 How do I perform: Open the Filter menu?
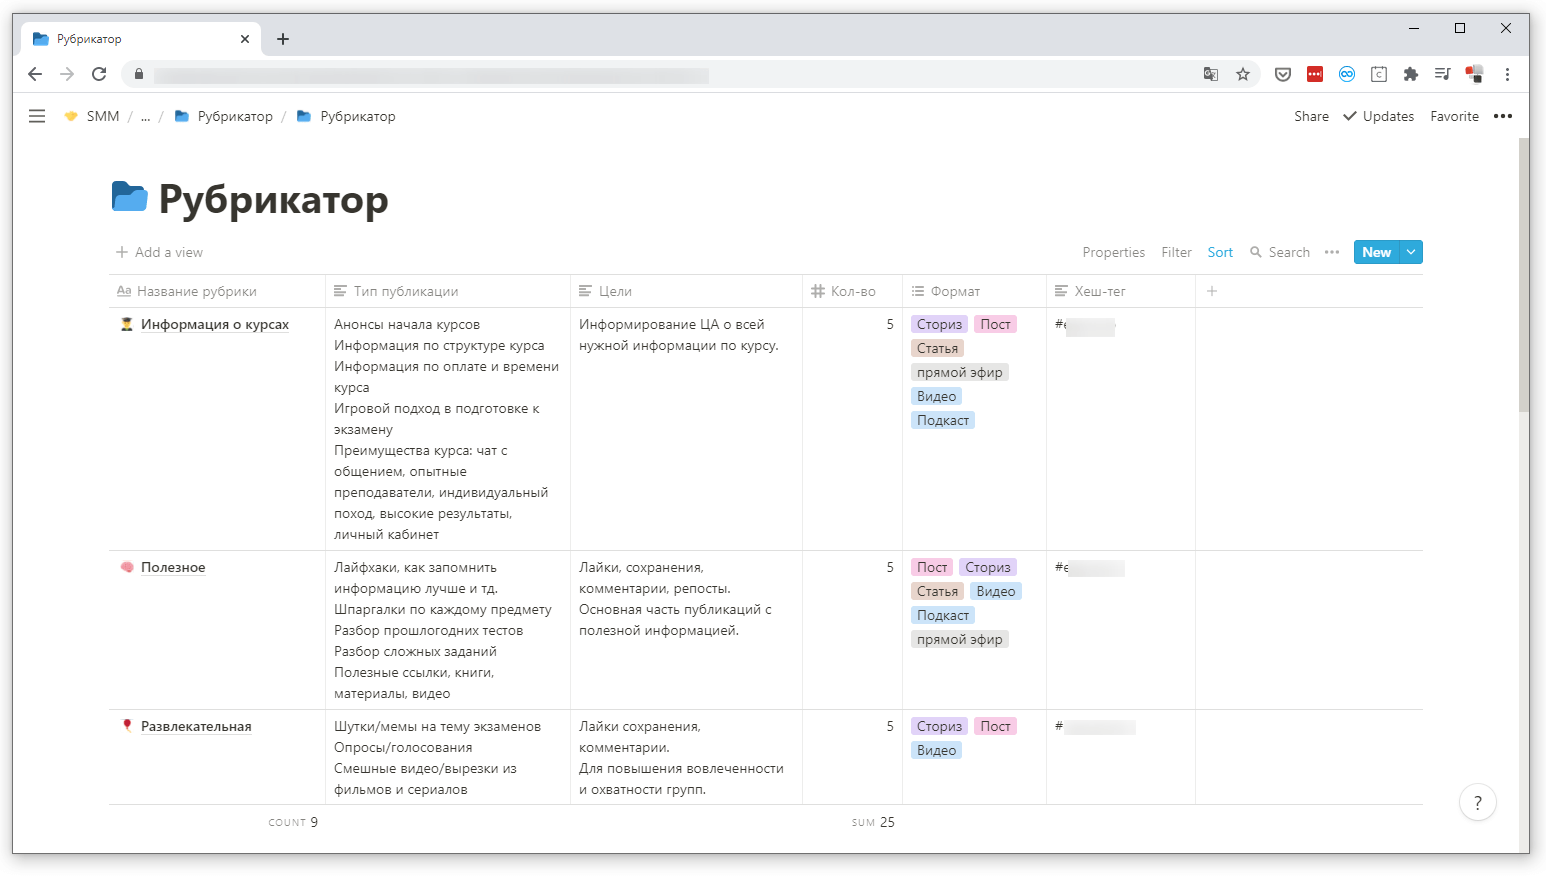pyautogui.click(x=1176, y=252)
